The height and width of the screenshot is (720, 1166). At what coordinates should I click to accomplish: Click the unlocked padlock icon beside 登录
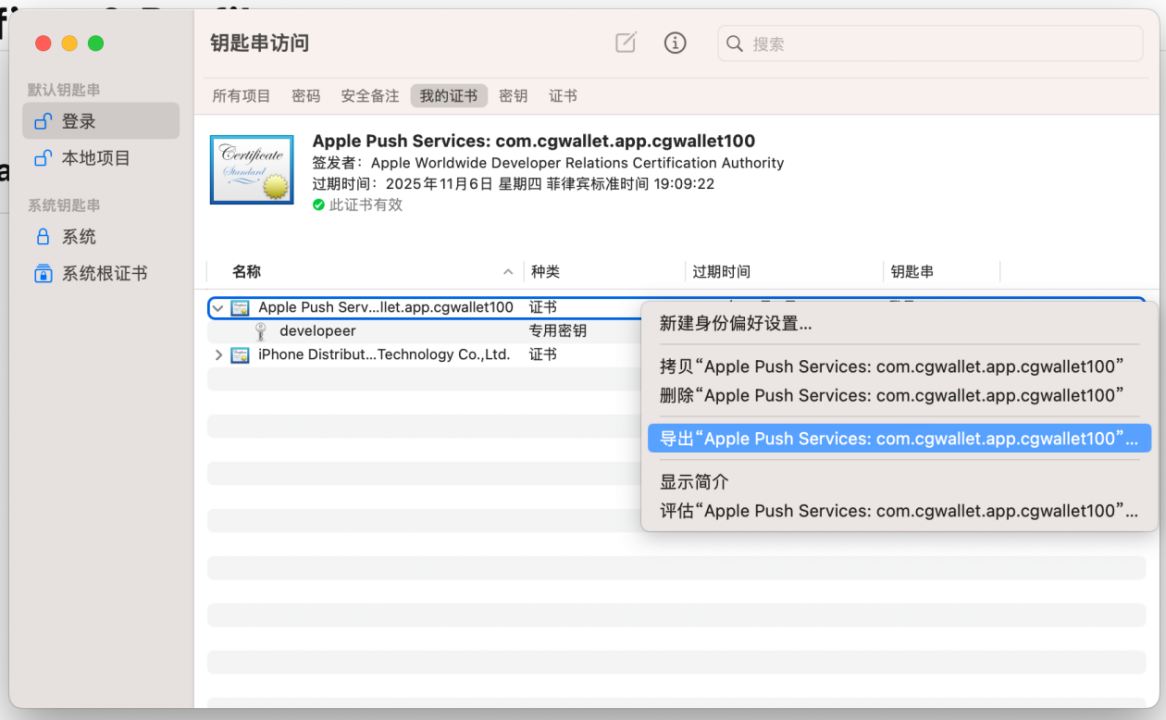point(43,120)
